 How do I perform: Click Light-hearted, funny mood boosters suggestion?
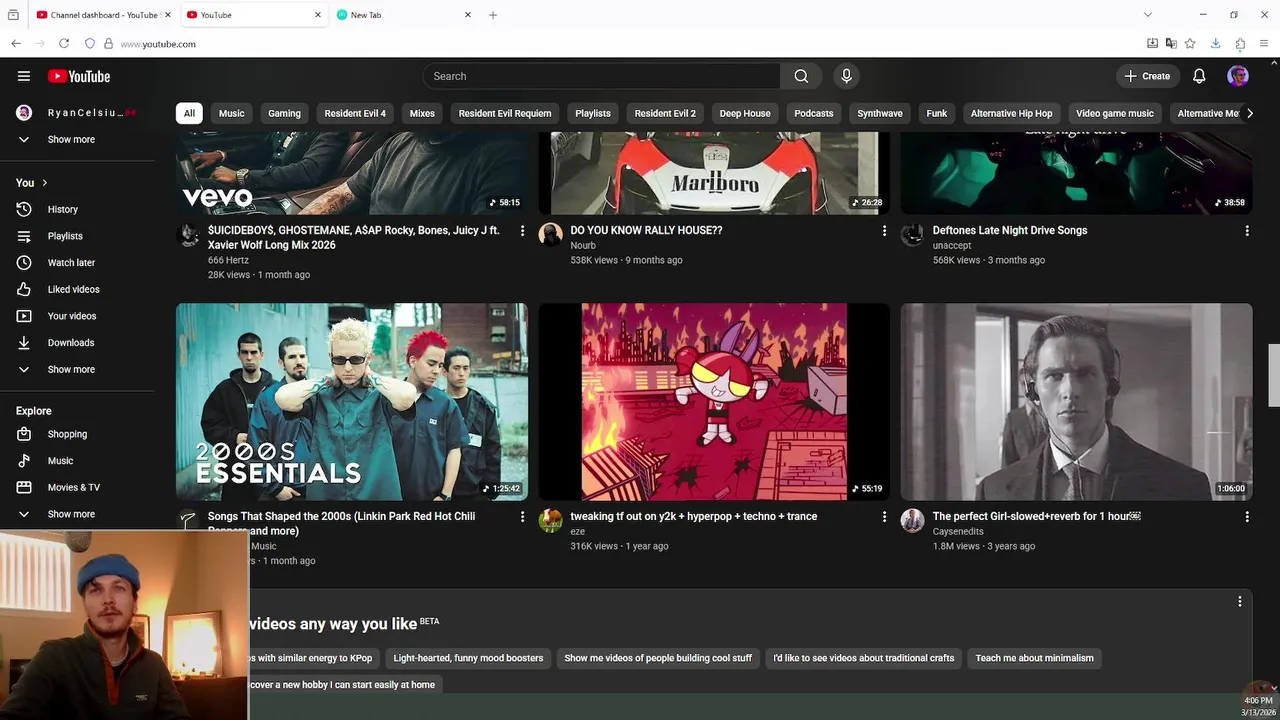pos(468,658)
